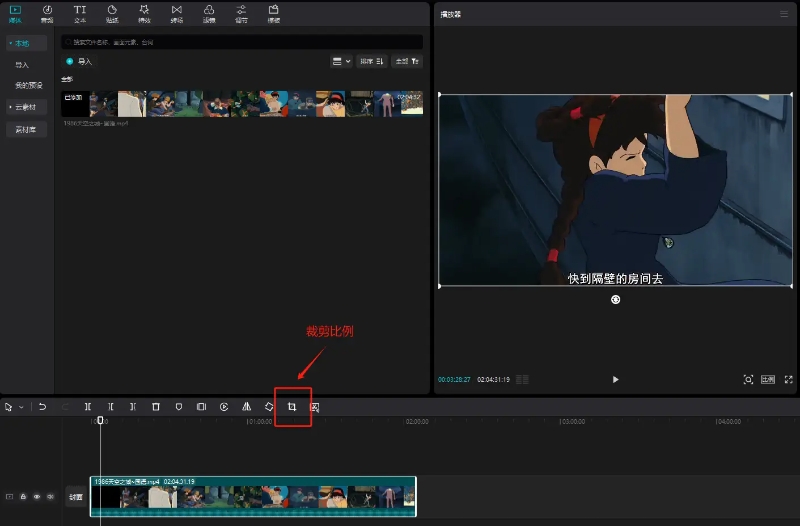Viewport: 801px width, 526px height.
Task: Click the crop ratio tool in timeline toolbar
Action: coord(292,407)
